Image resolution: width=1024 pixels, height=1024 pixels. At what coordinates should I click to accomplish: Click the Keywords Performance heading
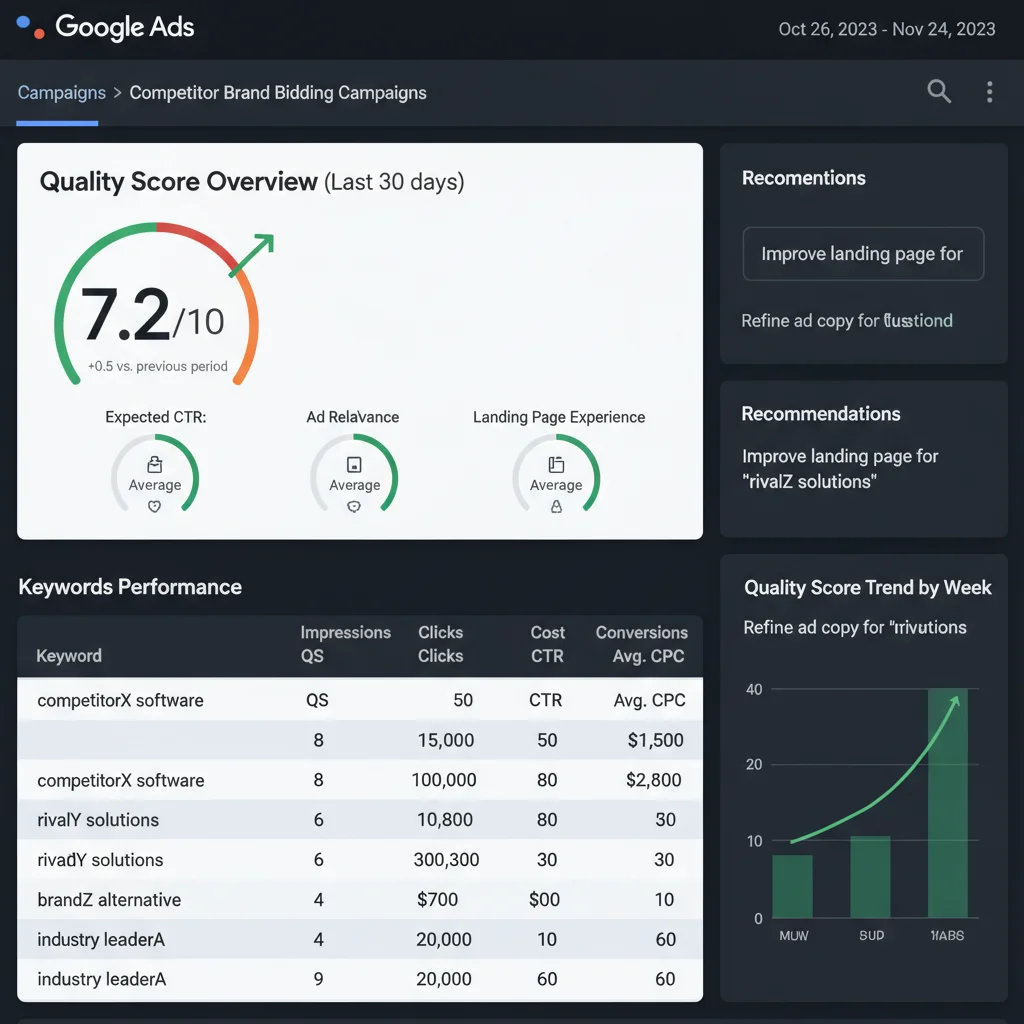click(x=130, y=586)
